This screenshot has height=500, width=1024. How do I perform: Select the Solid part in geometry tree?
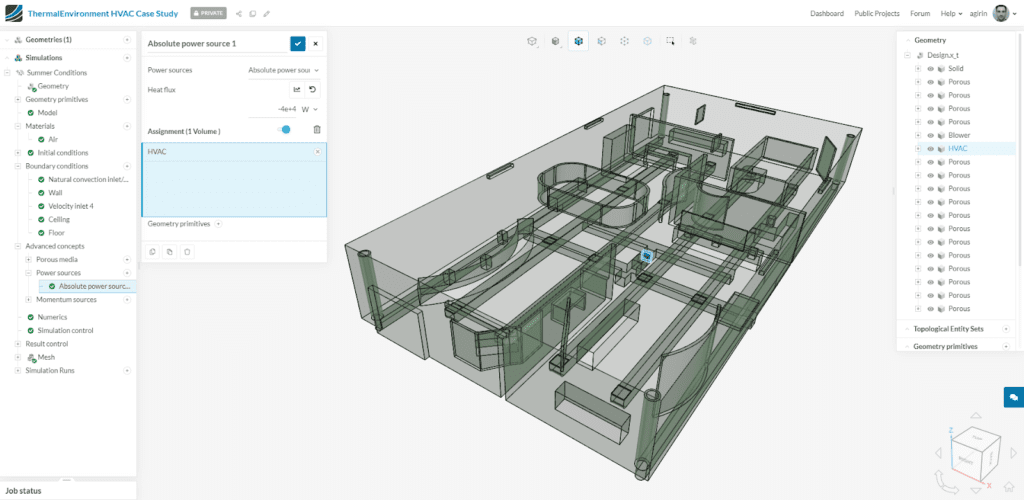point(956,69)
